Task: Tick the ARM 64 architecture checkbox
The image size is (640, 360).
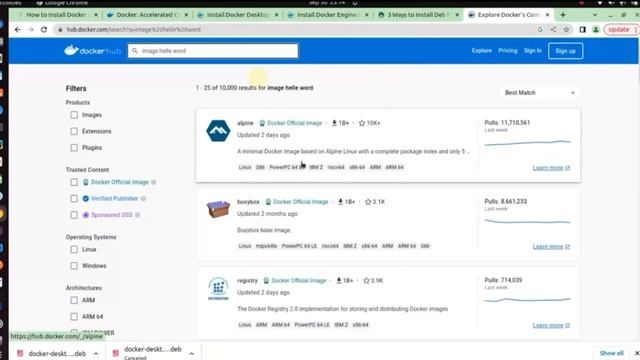Action: pyautogui.click(x=74, y=317)
